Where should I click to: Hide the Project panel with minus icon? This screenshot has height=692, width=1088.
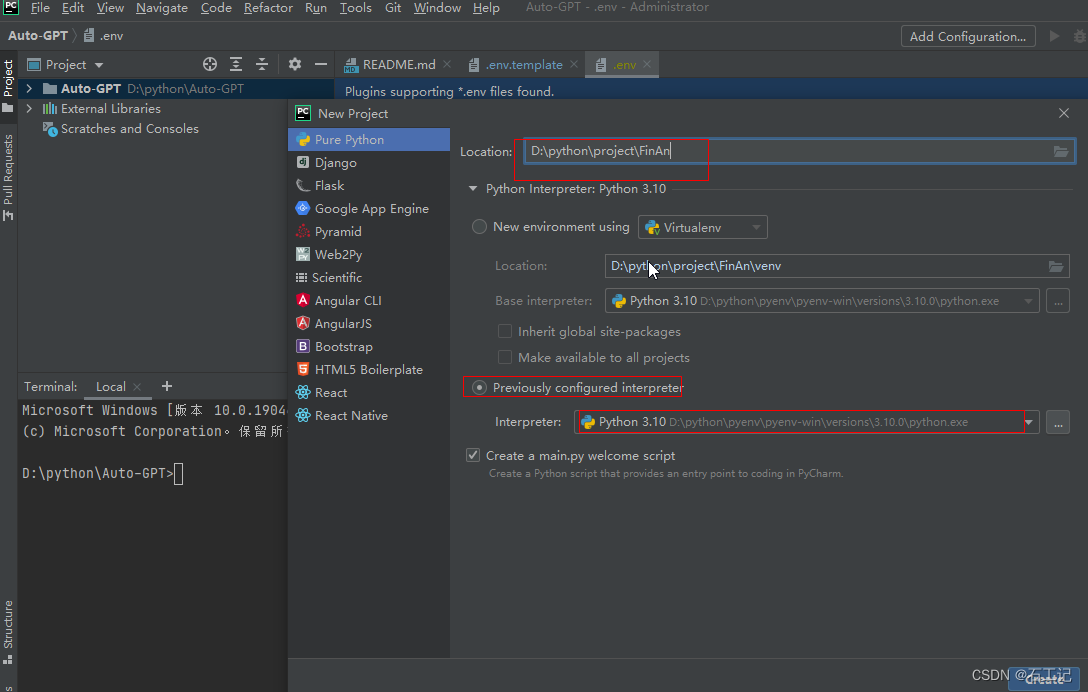pos(321,65)
